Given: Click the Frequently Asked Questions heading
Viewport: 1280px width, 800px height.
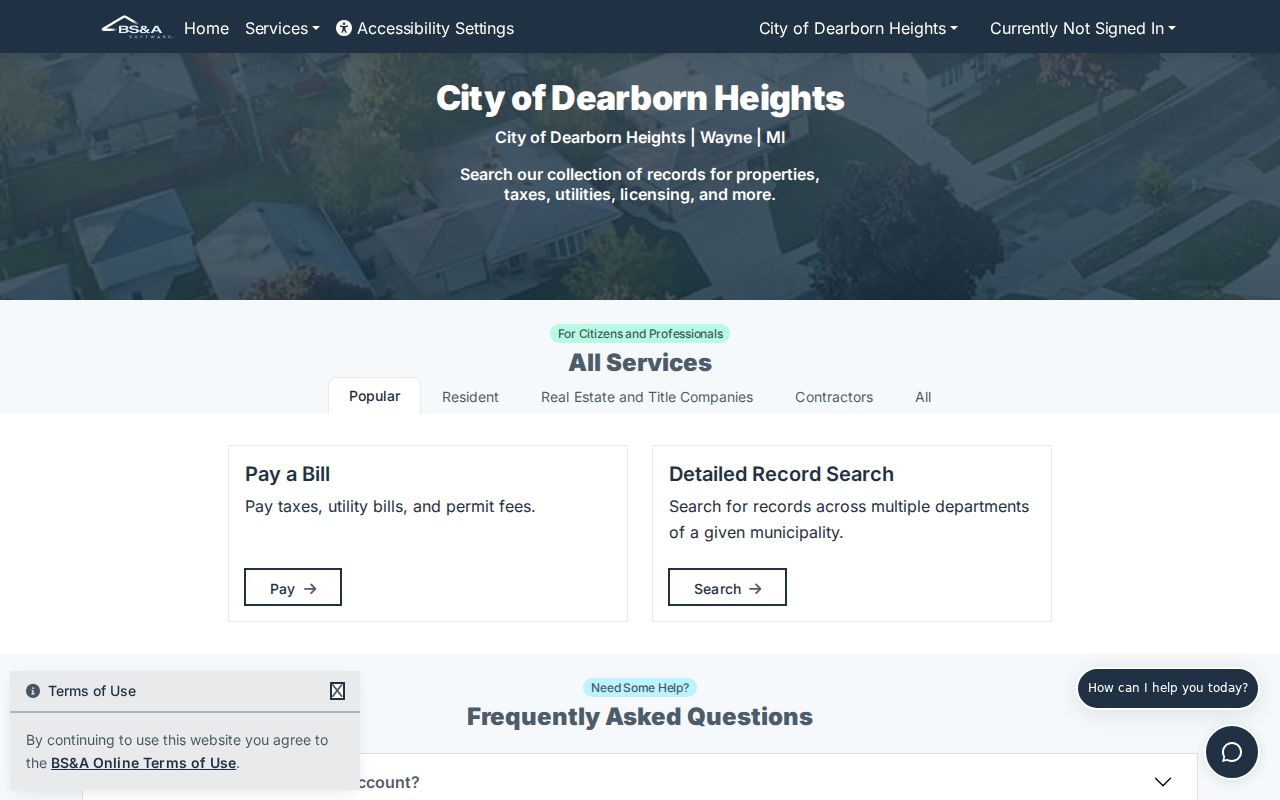Looking at the screenshot, I should tap(640, 716).
